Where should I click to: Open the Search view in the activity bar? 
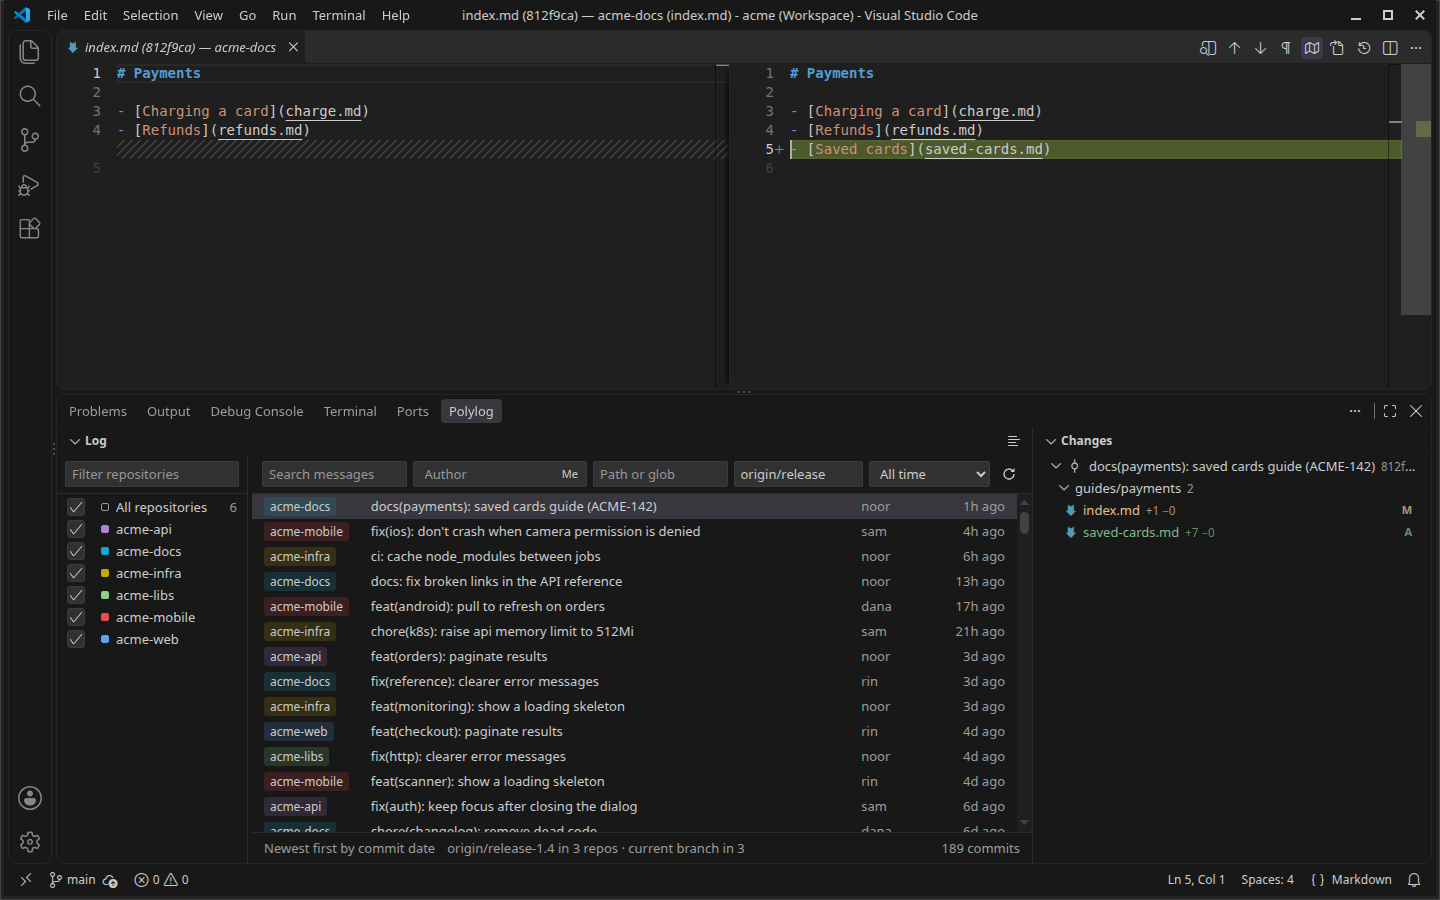29,96
